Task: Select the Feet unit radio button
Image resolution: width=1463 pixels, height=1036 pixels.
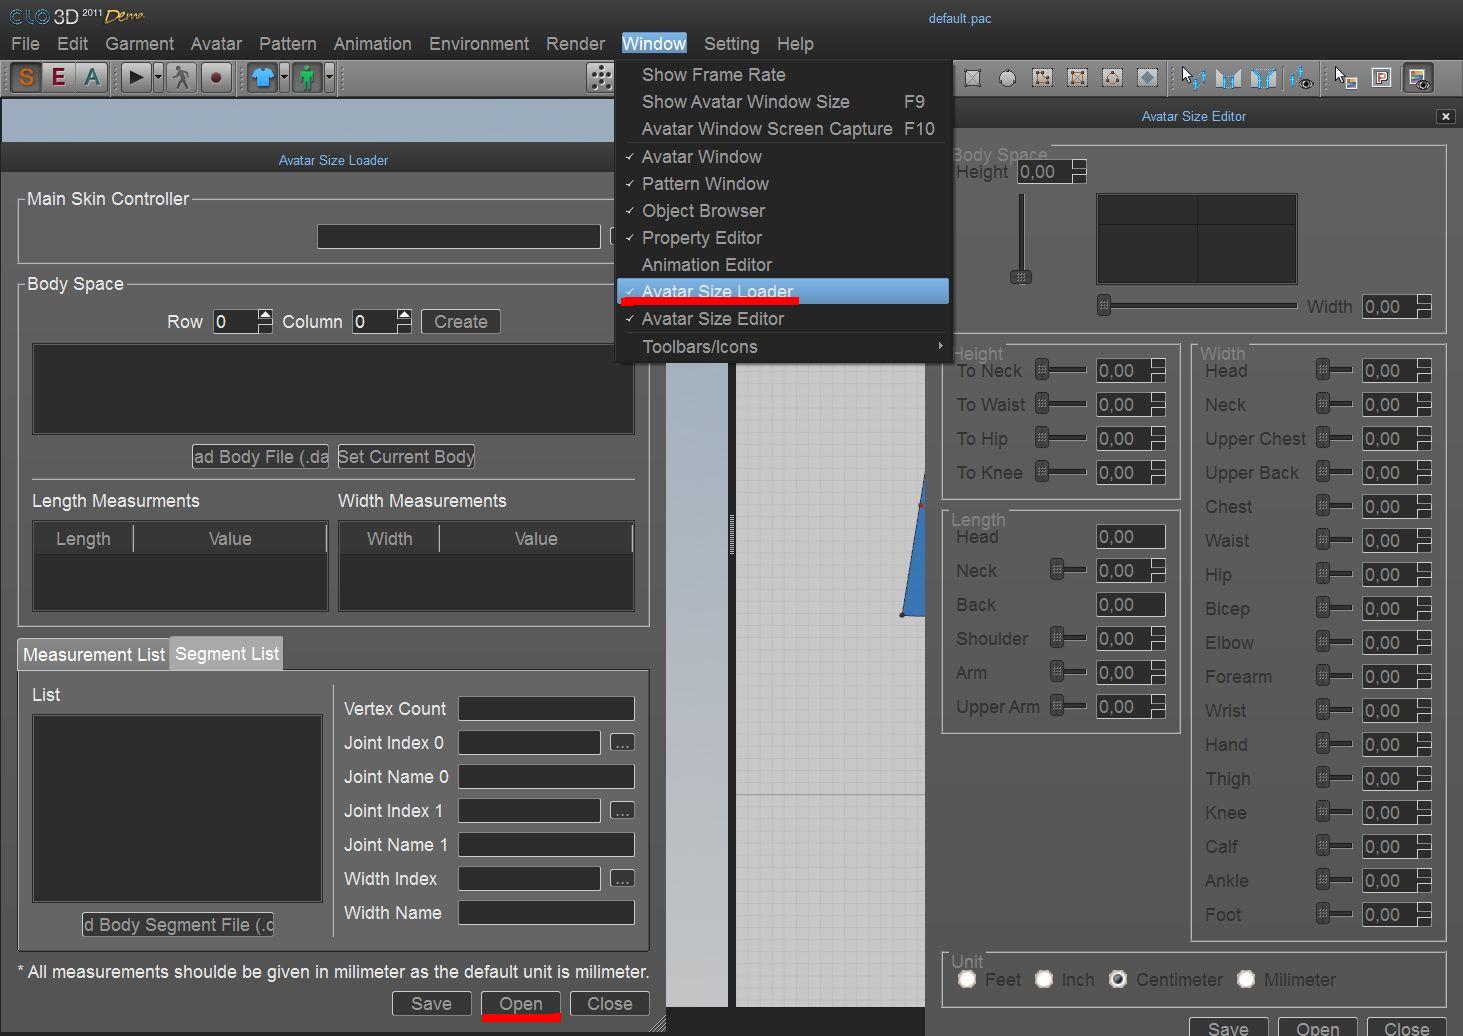Action: [967, 979]
